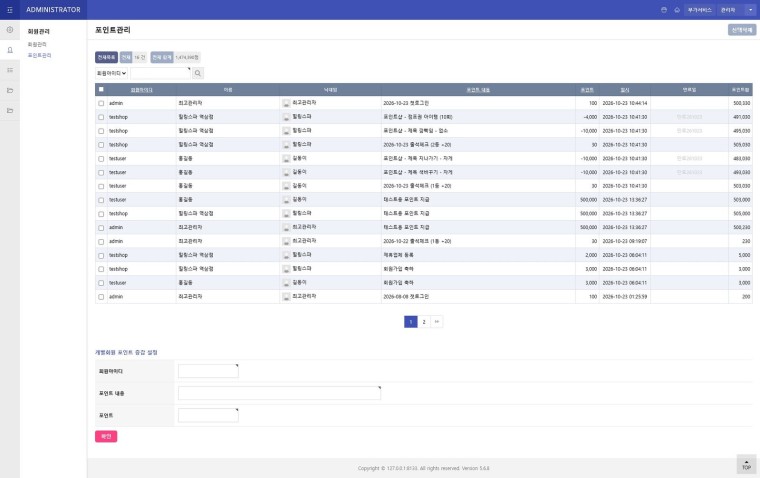Check the 제목 지나가기 - 자게 row checkbox
This screenshot has width=760, height=478.
(101, 159)
